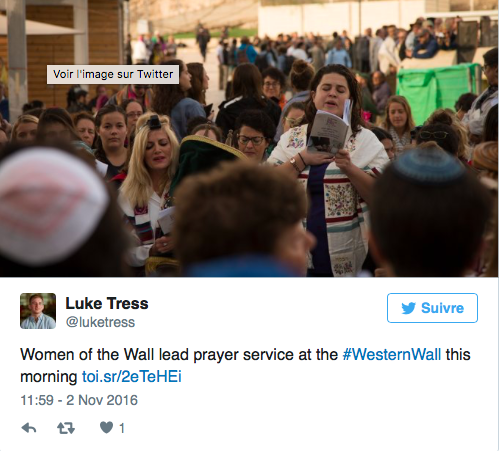499x451 pixels.
Task: Open the Western Wall prayer photo
Action: click(x=249, y=138)
